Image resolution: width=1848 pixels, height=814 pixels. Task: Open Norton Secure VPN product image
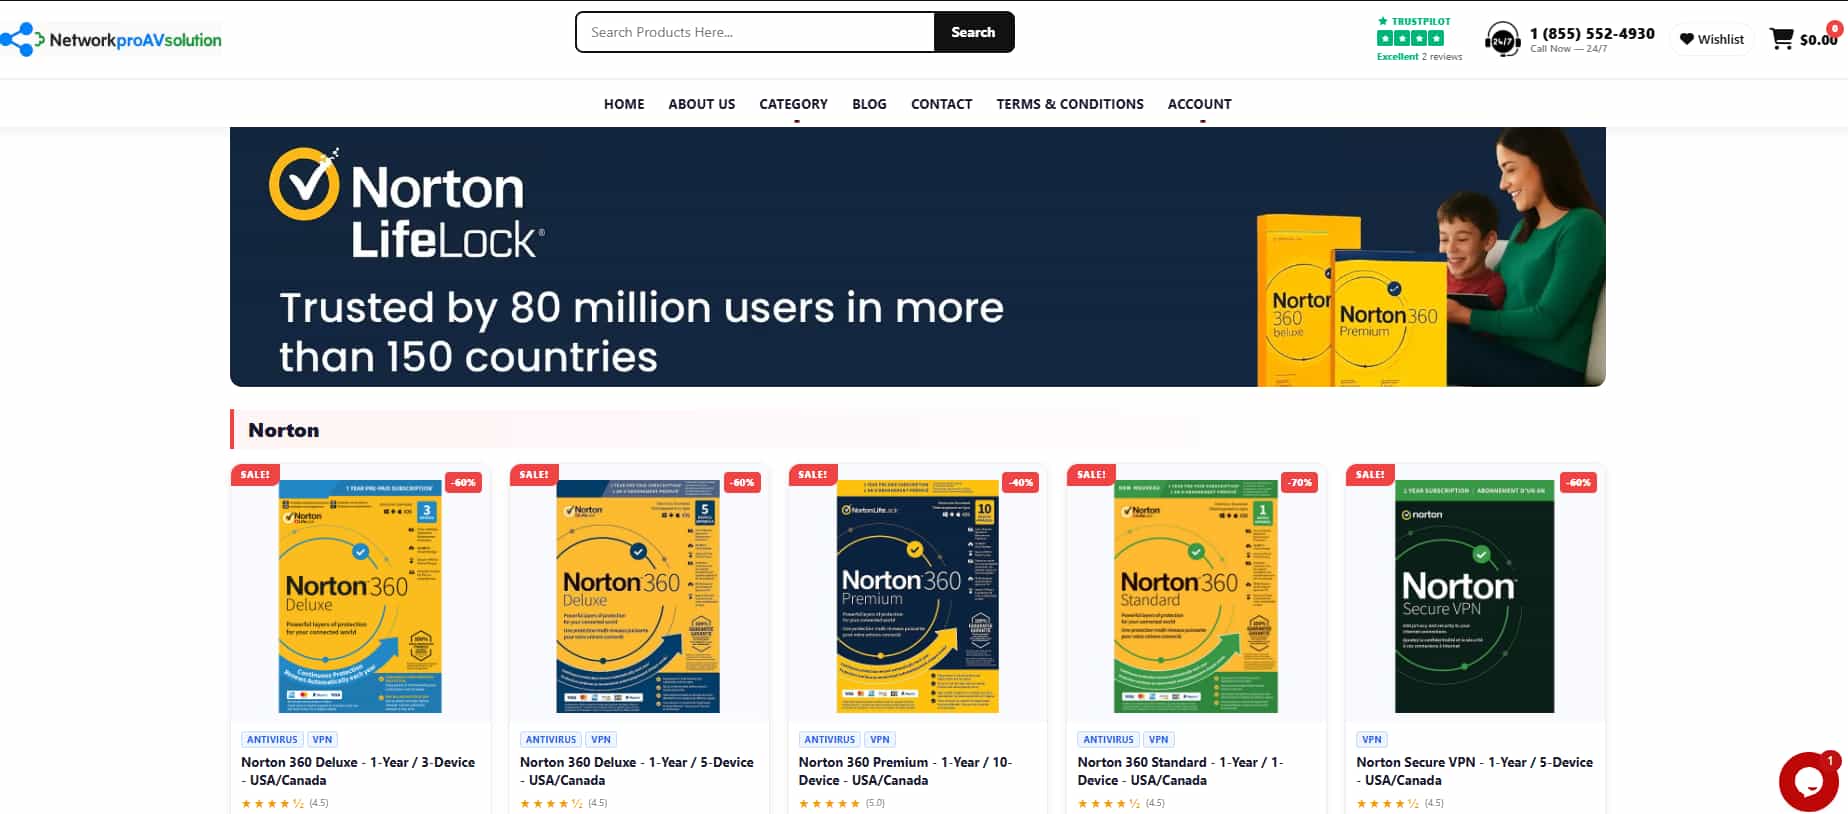point(1475,596)
